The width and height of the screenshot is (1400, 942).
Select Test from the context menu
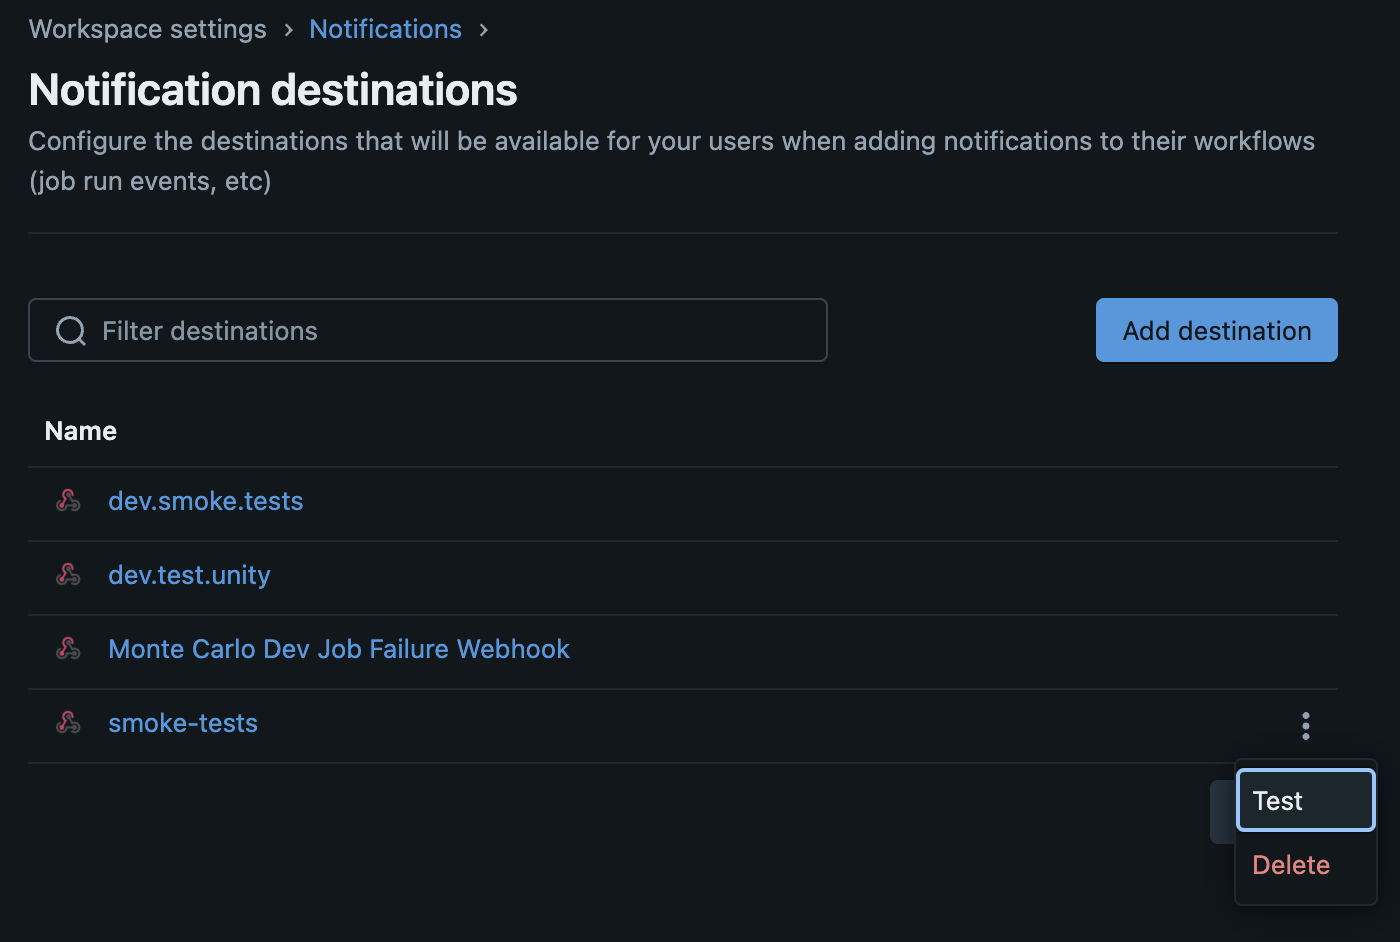1306,800
